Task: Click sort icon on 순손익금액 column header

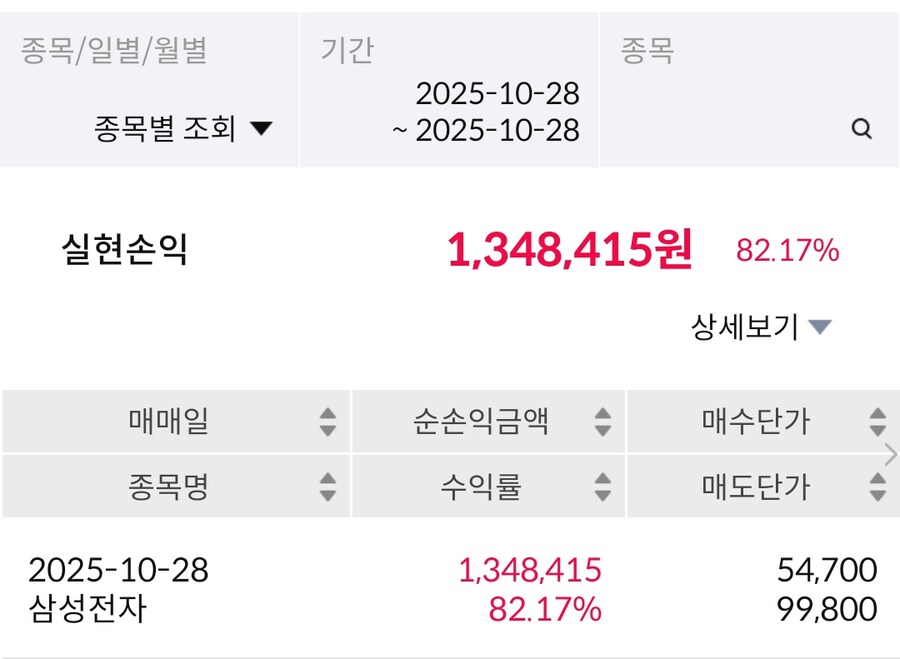Action: 601,423
